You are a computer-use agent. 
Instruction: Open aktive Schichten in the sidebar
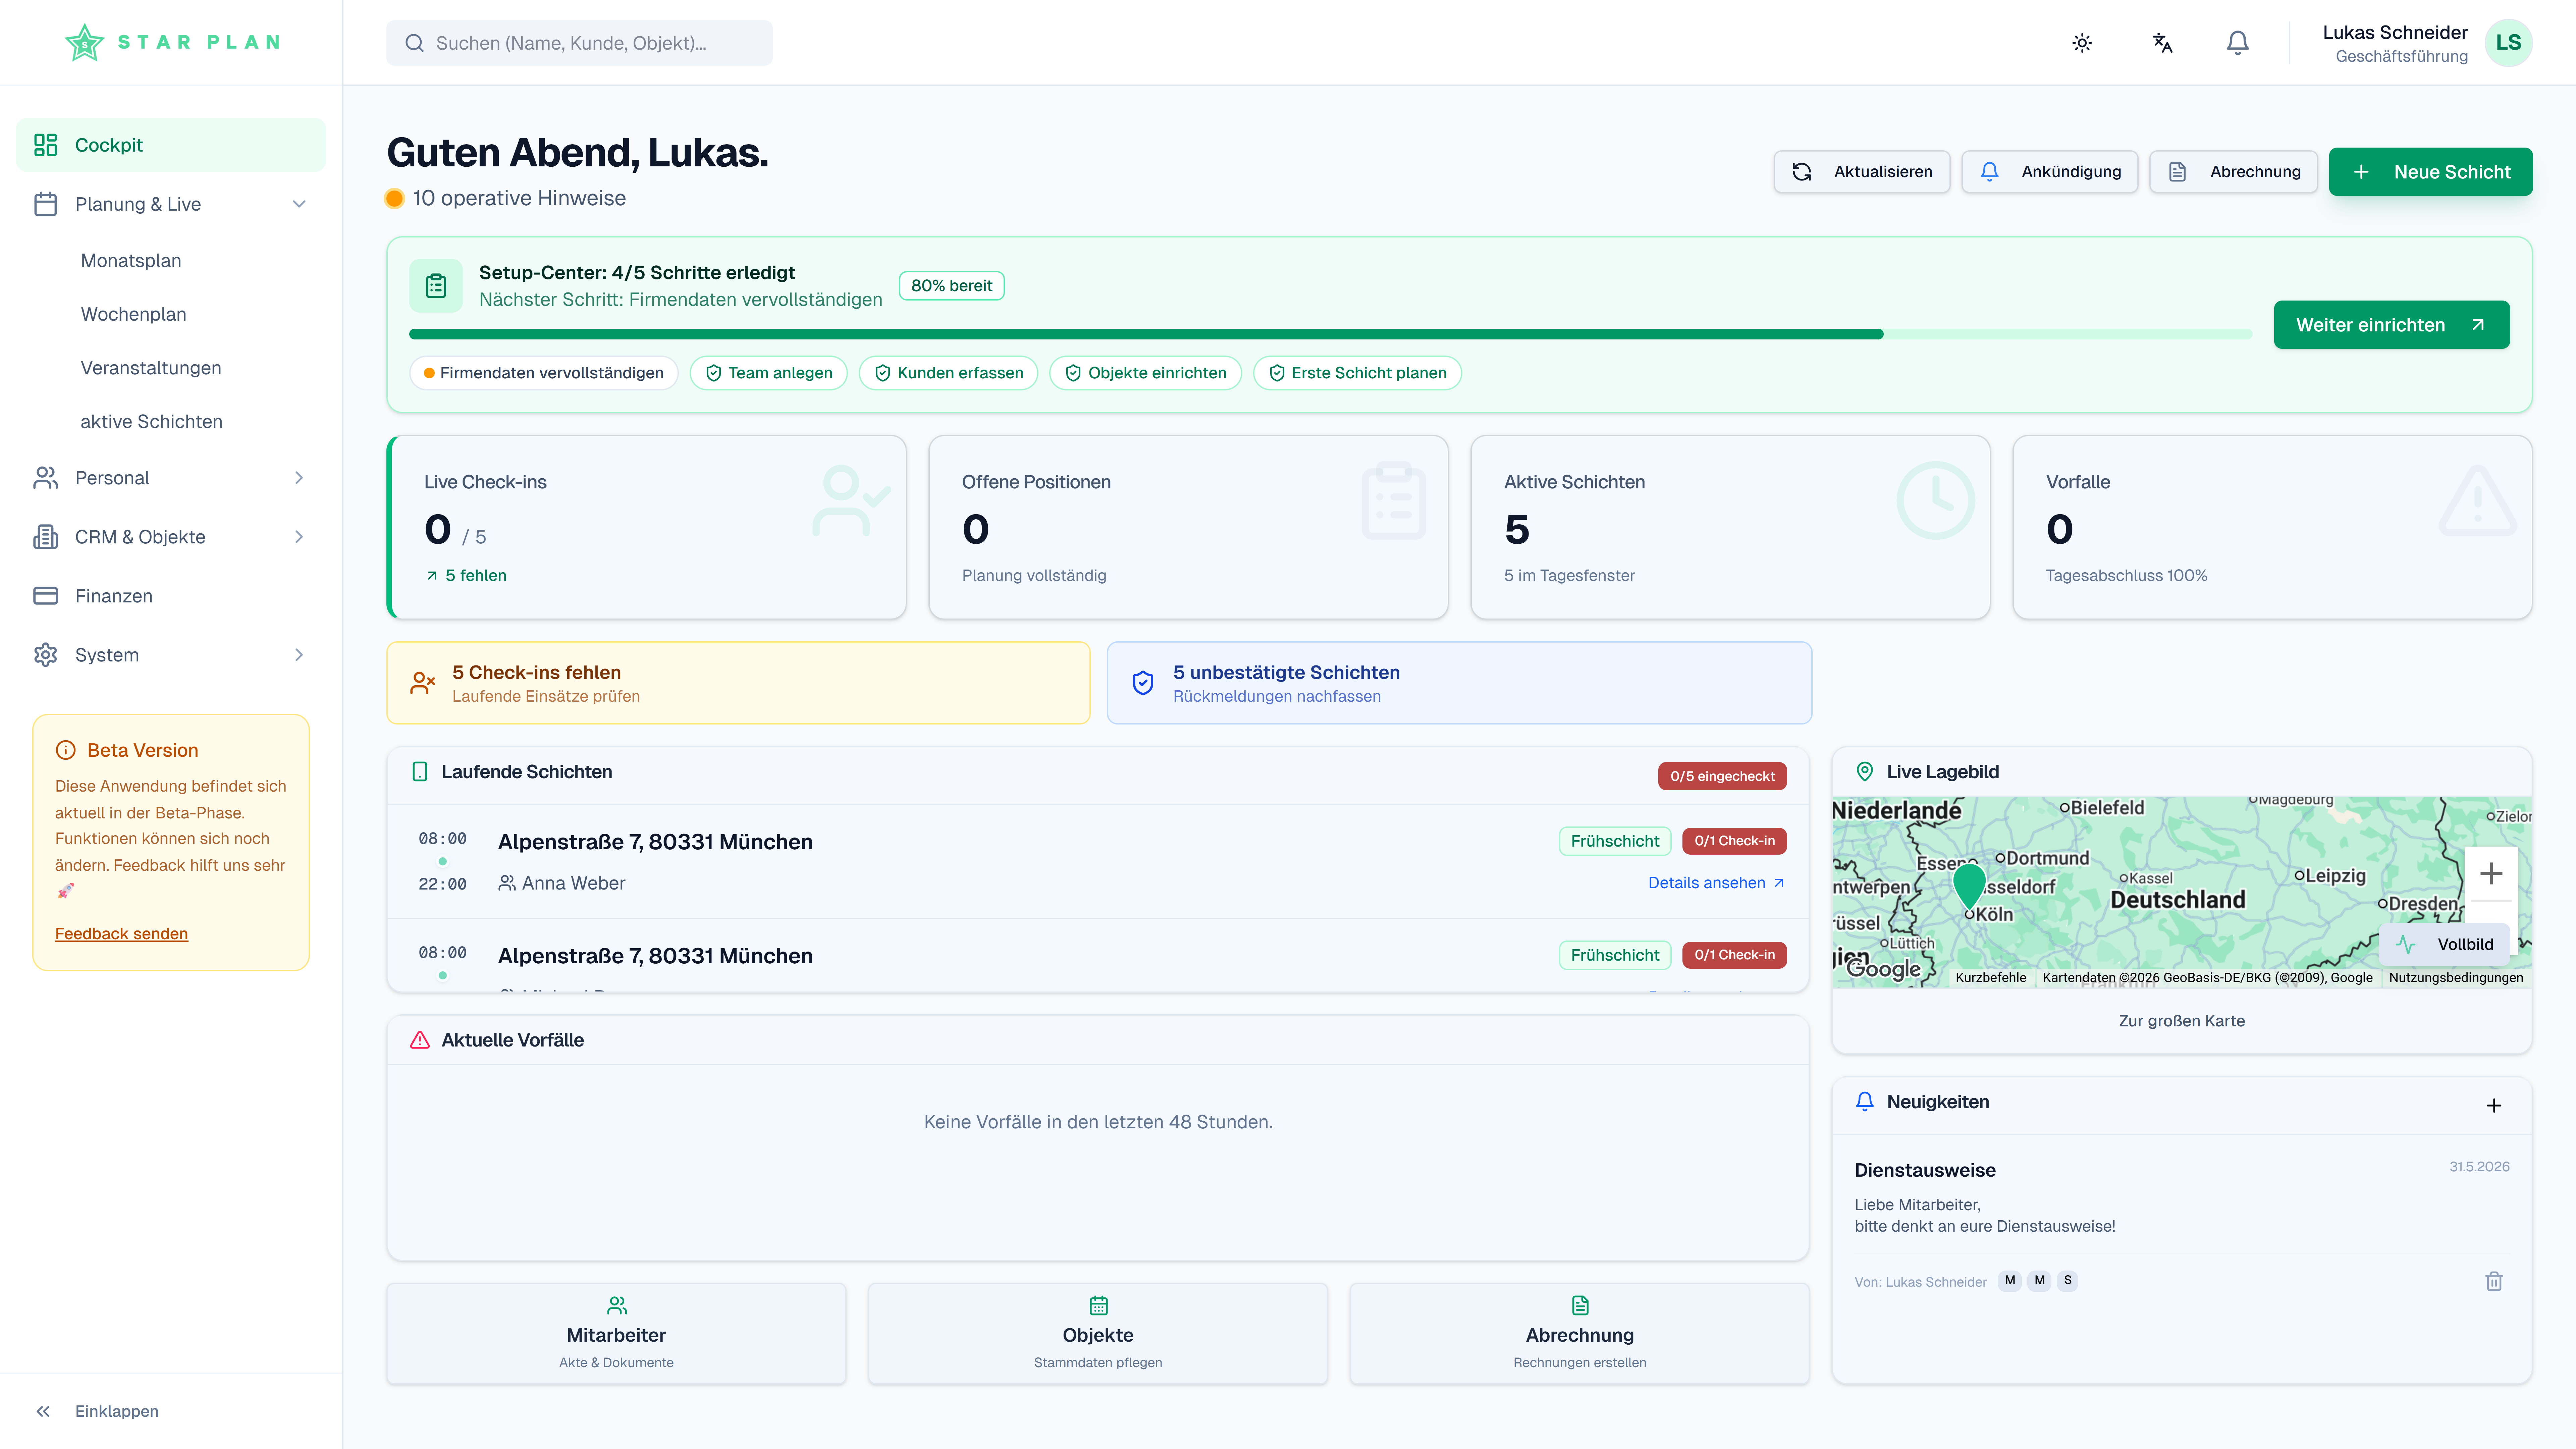(x=152, y=422)
